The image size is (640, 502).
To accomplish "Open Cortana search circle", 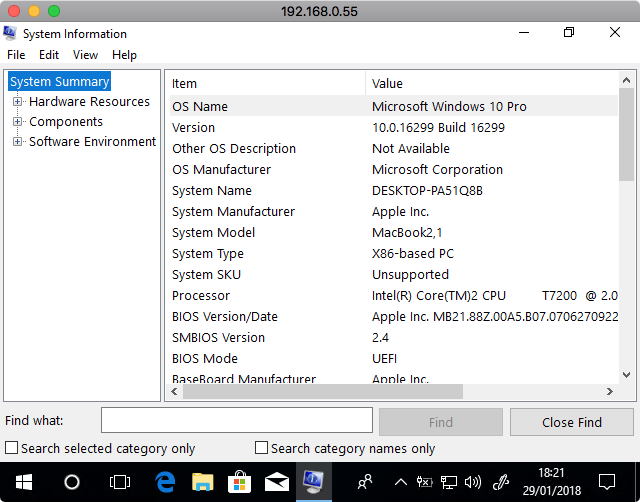I will click(x=72, y=482).
